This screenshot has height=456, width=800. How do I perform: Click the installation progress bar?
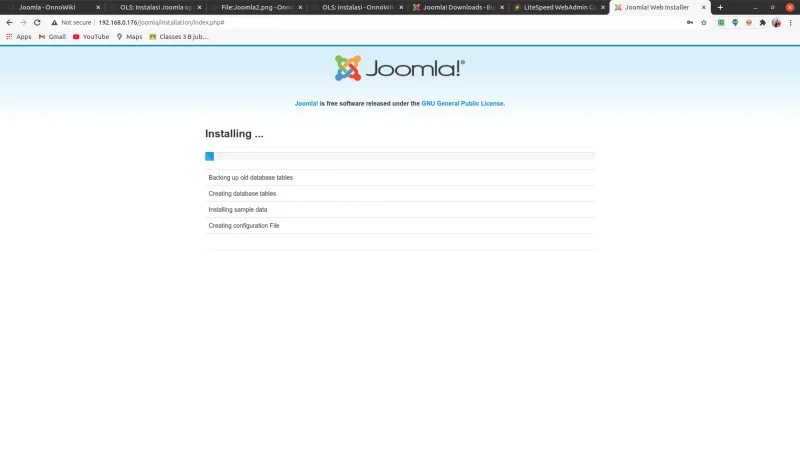pyautogui.click(x=400, y=156)
